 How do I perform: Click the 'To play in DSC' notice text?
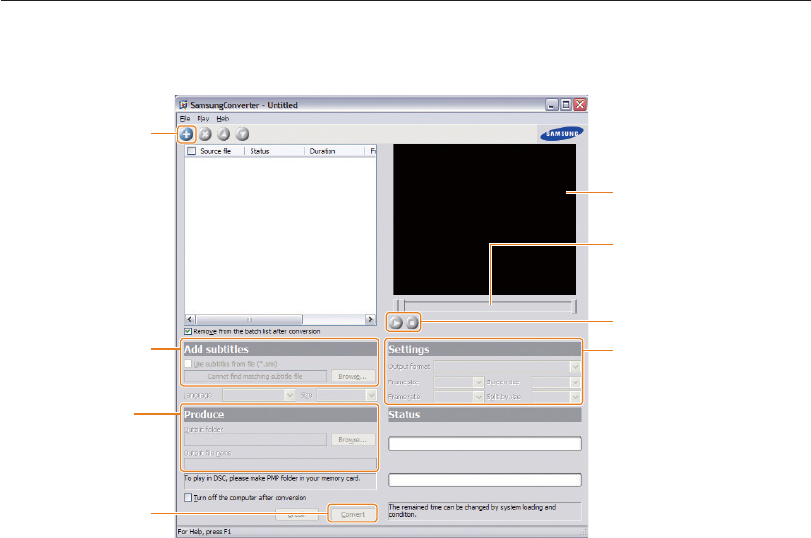click(272, 479)
